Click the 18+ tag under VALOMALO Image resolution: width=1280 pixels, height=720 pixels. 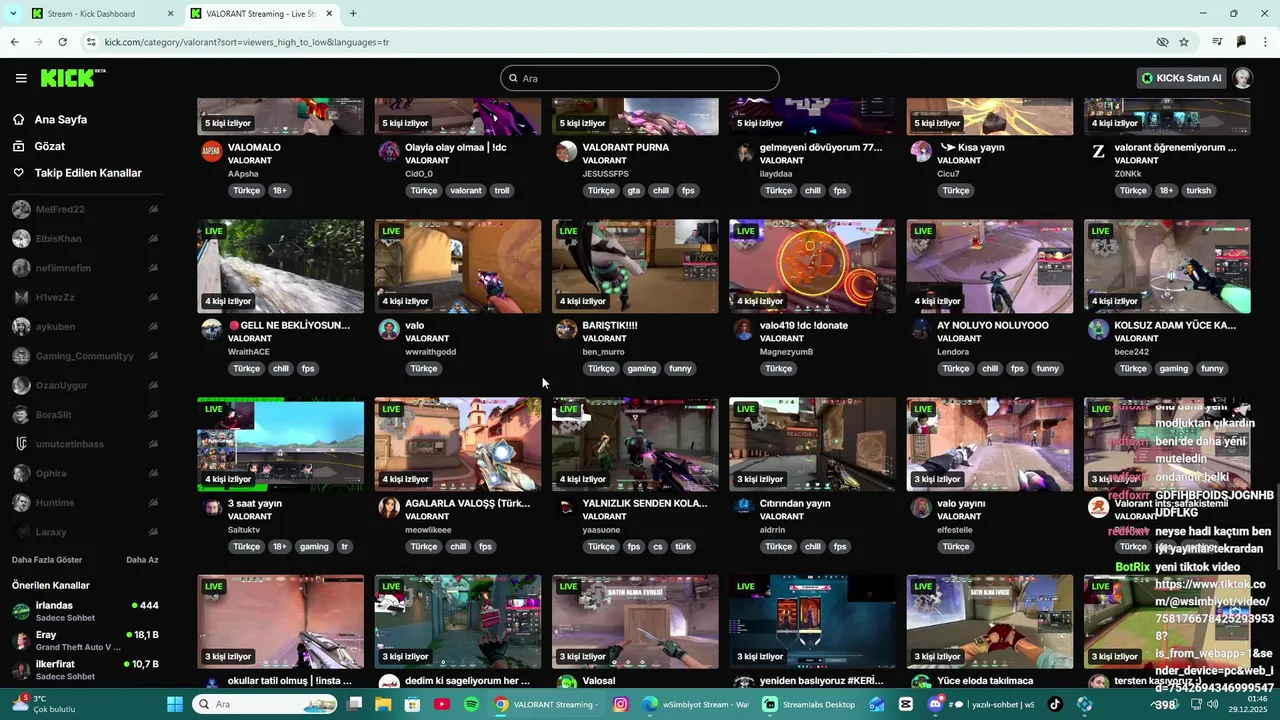click(x=280, y=191)
